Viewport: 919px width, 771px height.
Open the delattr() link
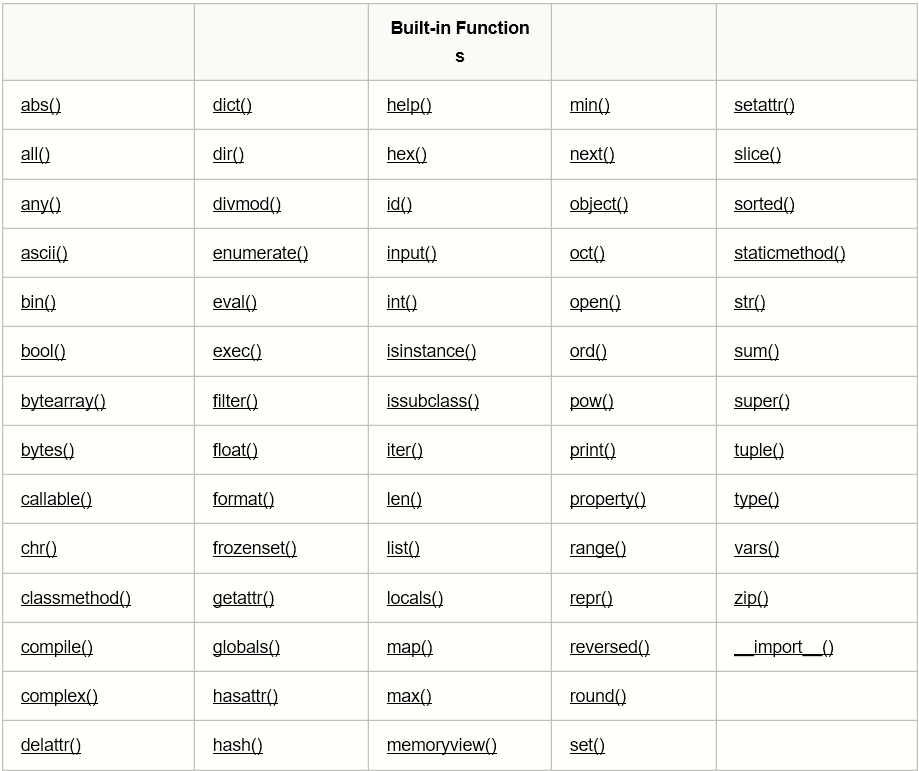click(51, 745)
